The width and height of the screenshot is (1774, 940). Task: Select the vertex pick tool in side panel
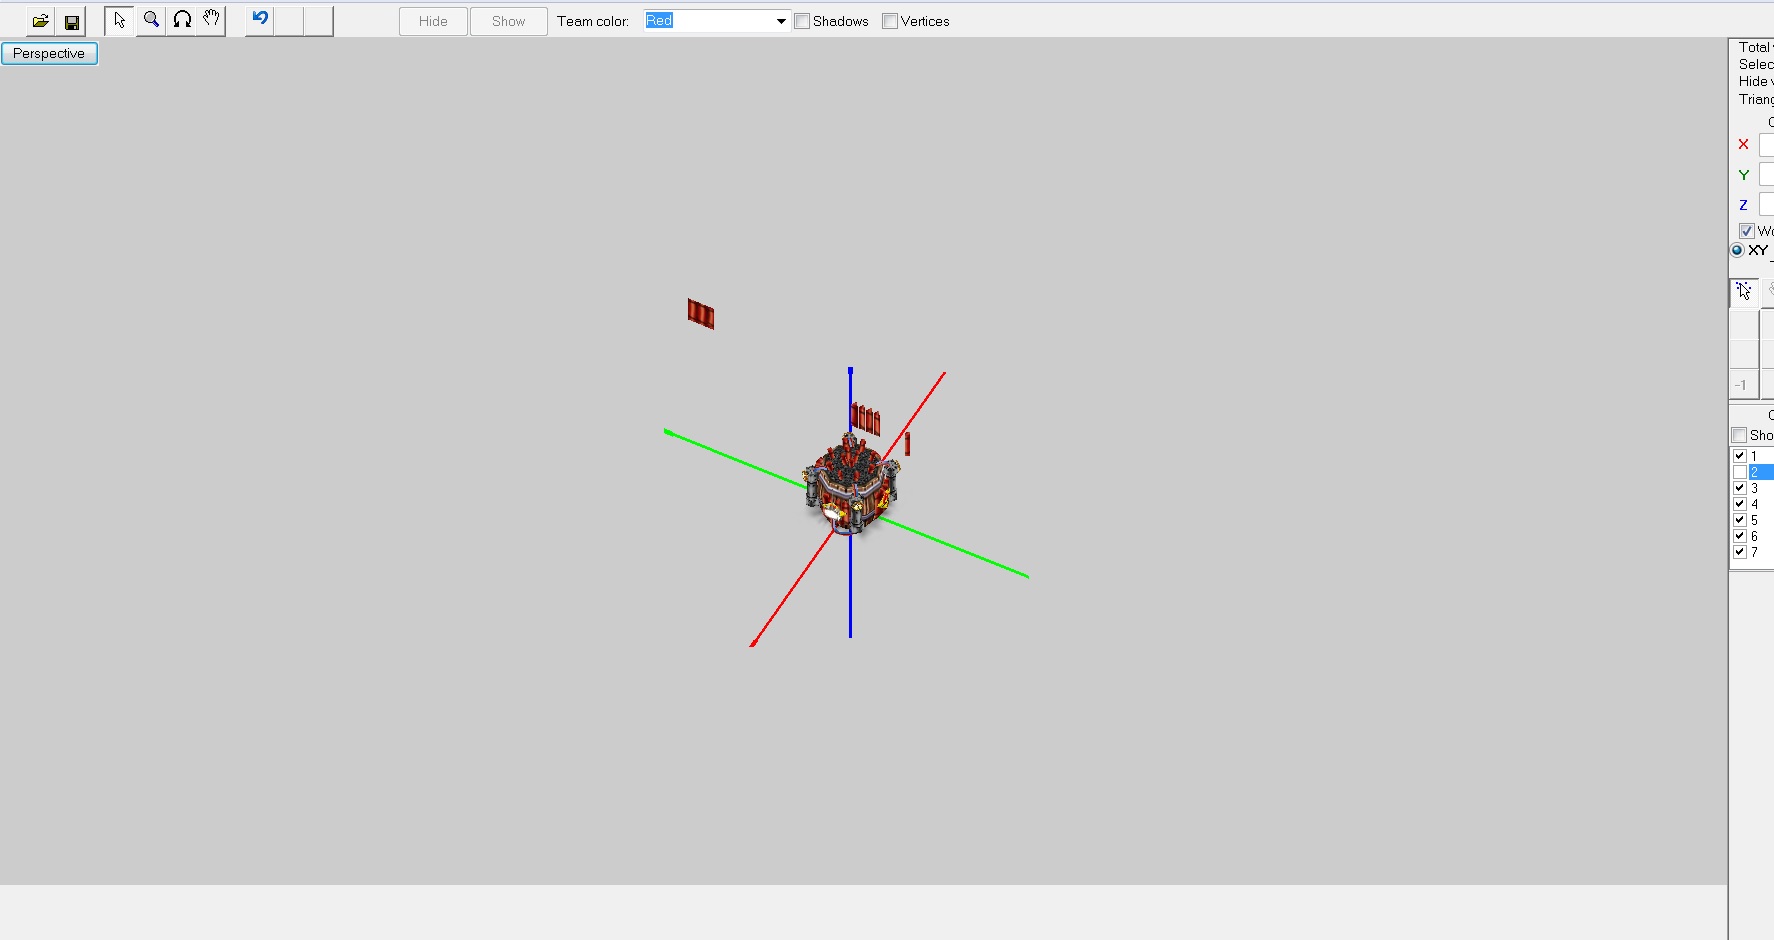click(1744, 292)
